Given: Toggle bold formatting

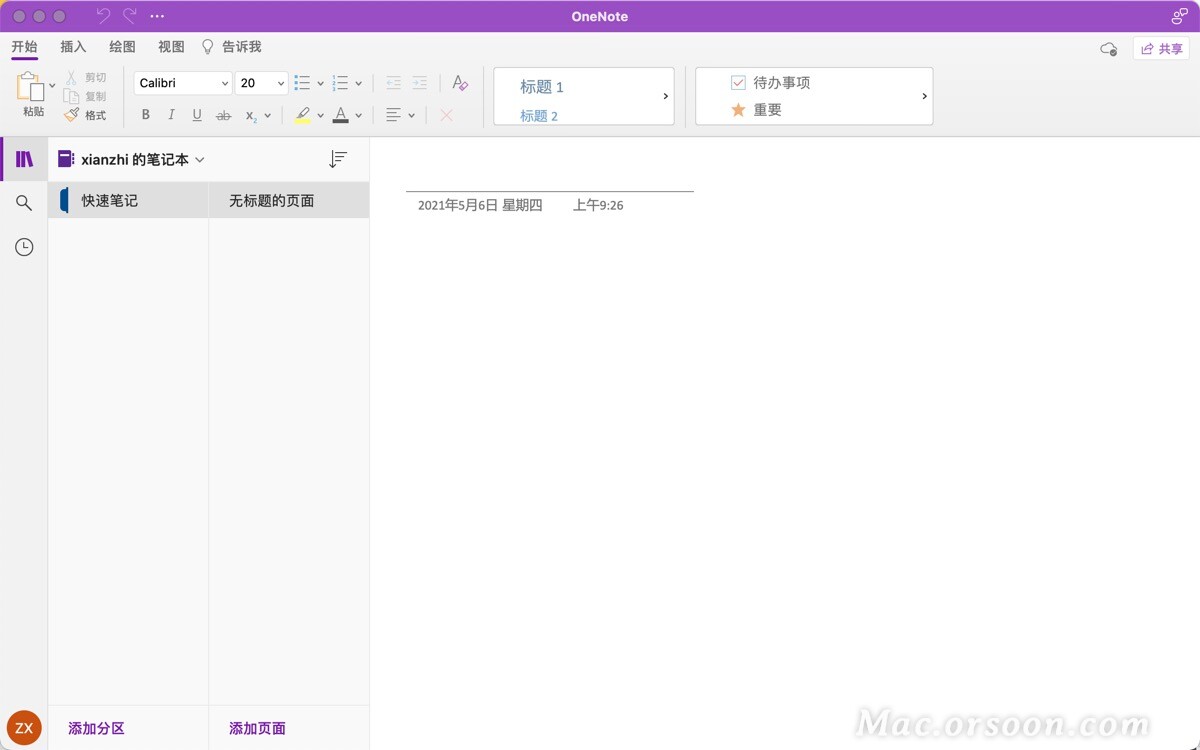Looking at the screenshot, I should (x=145, y=114).
